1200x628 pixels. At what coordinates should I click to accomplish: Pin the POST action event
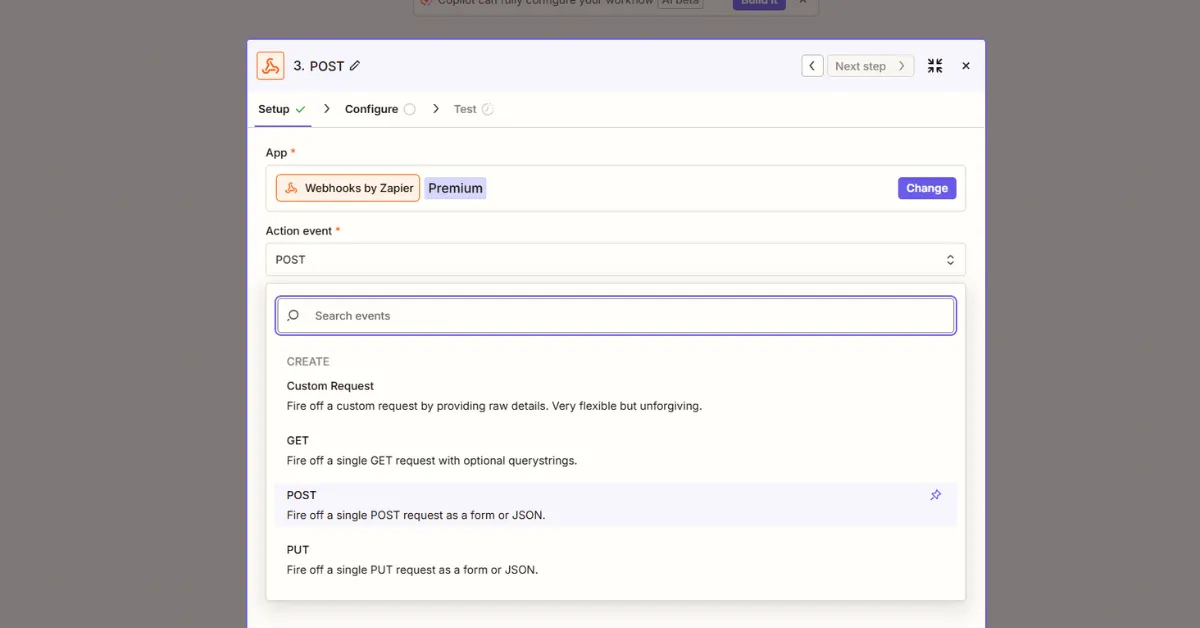click(936, 494)
